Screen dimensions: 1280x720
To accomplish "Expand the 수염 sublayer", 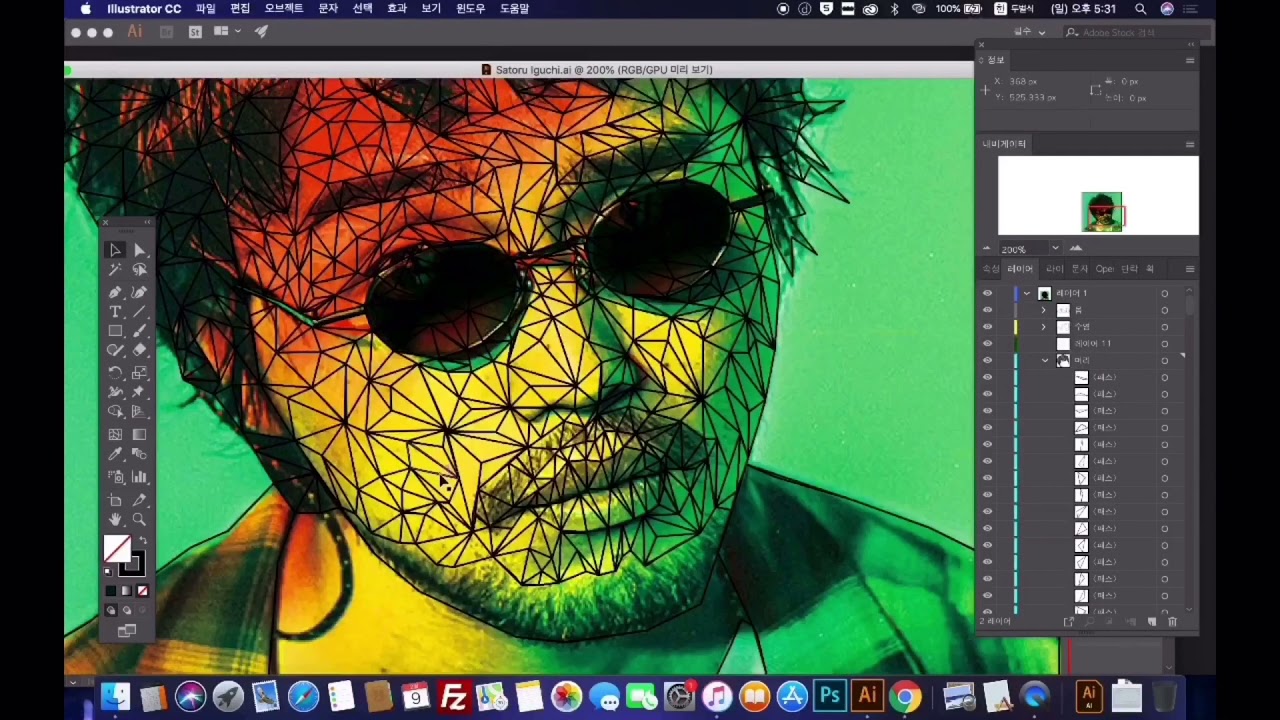I will (x=1044, y=327).
